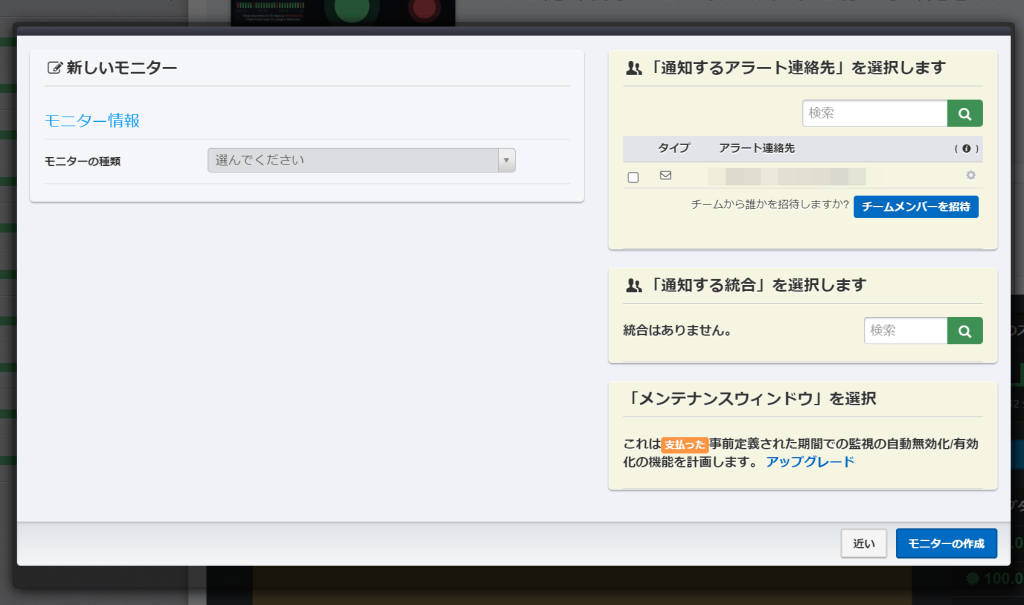The height and width of the screenshot is (605, 1024).
Task: Select the モニター情報 section heading
Action: pyautogui.click(x=92, y=120)
